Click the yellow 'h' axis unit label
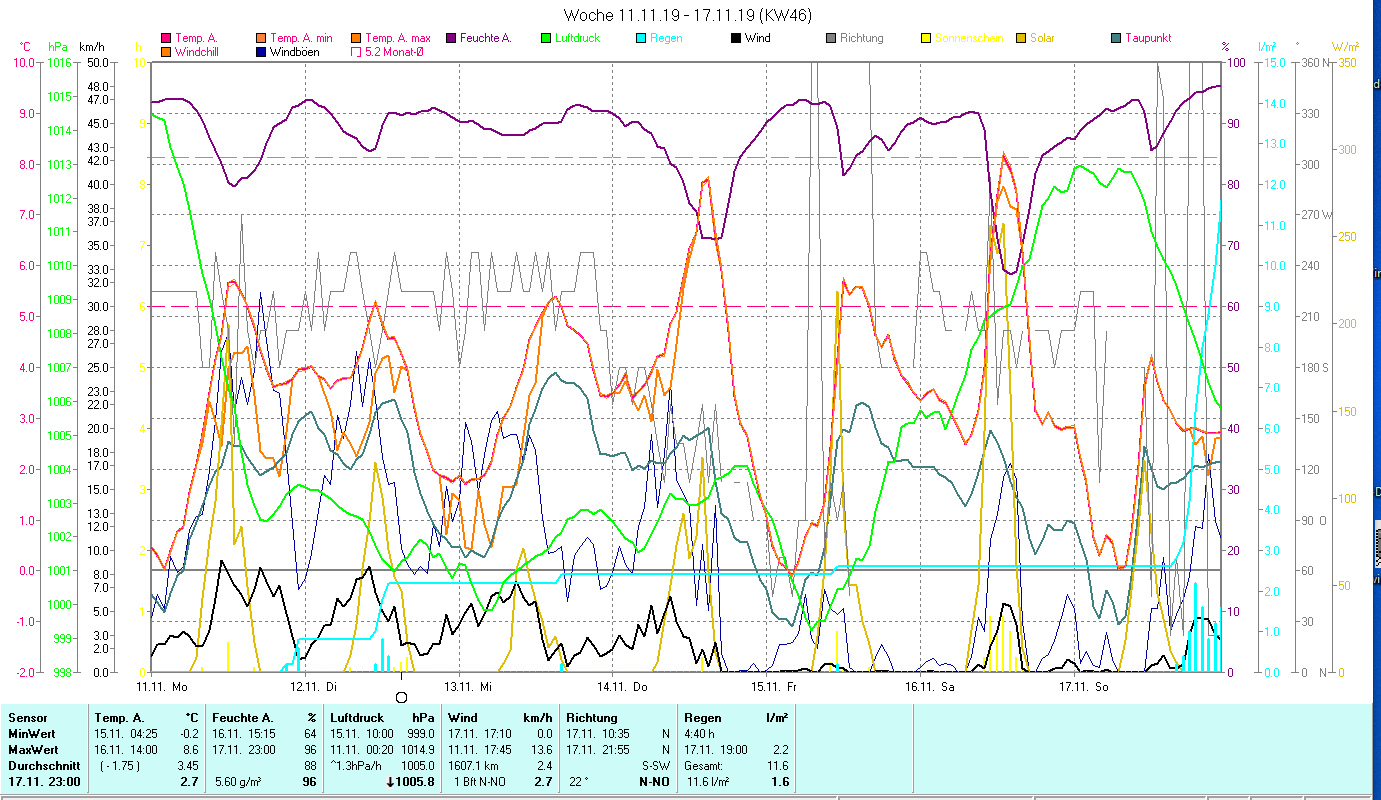 coord(138,46)
